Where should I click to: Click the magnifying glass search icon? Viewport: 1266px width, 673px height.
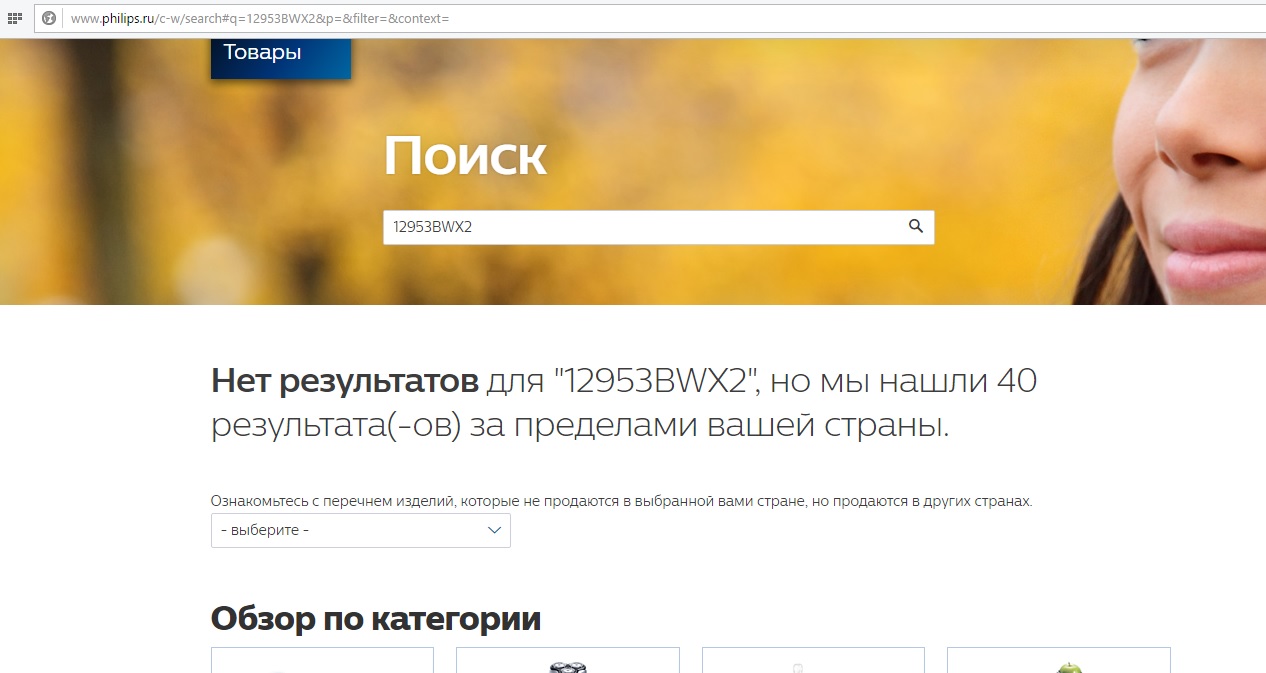click(915, 227)
